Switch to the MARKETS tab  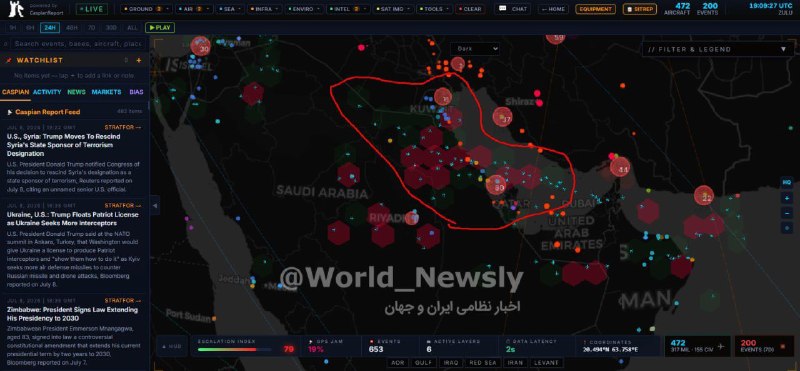pyautogui.click(x=107, y=92)
